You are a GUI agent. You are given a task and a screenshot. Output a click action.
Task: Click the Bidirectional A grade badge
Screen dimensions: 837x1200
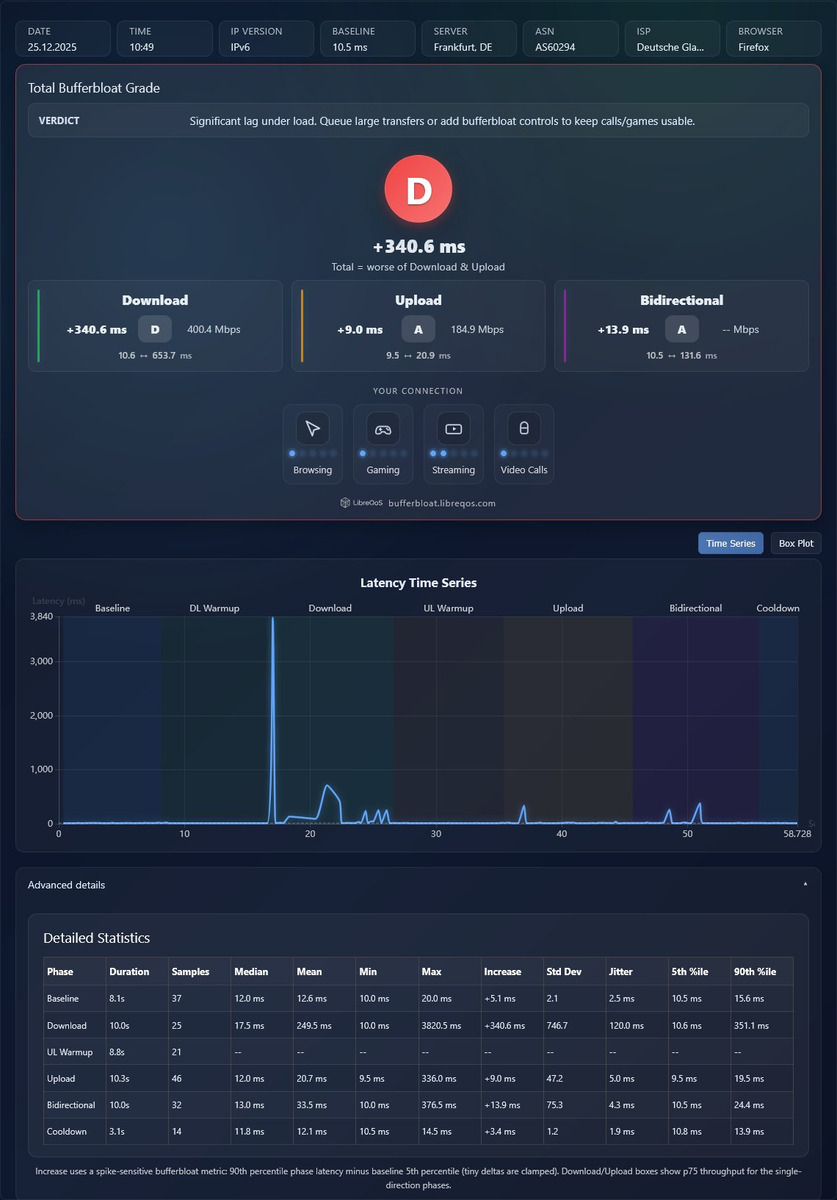pos(682,329)
